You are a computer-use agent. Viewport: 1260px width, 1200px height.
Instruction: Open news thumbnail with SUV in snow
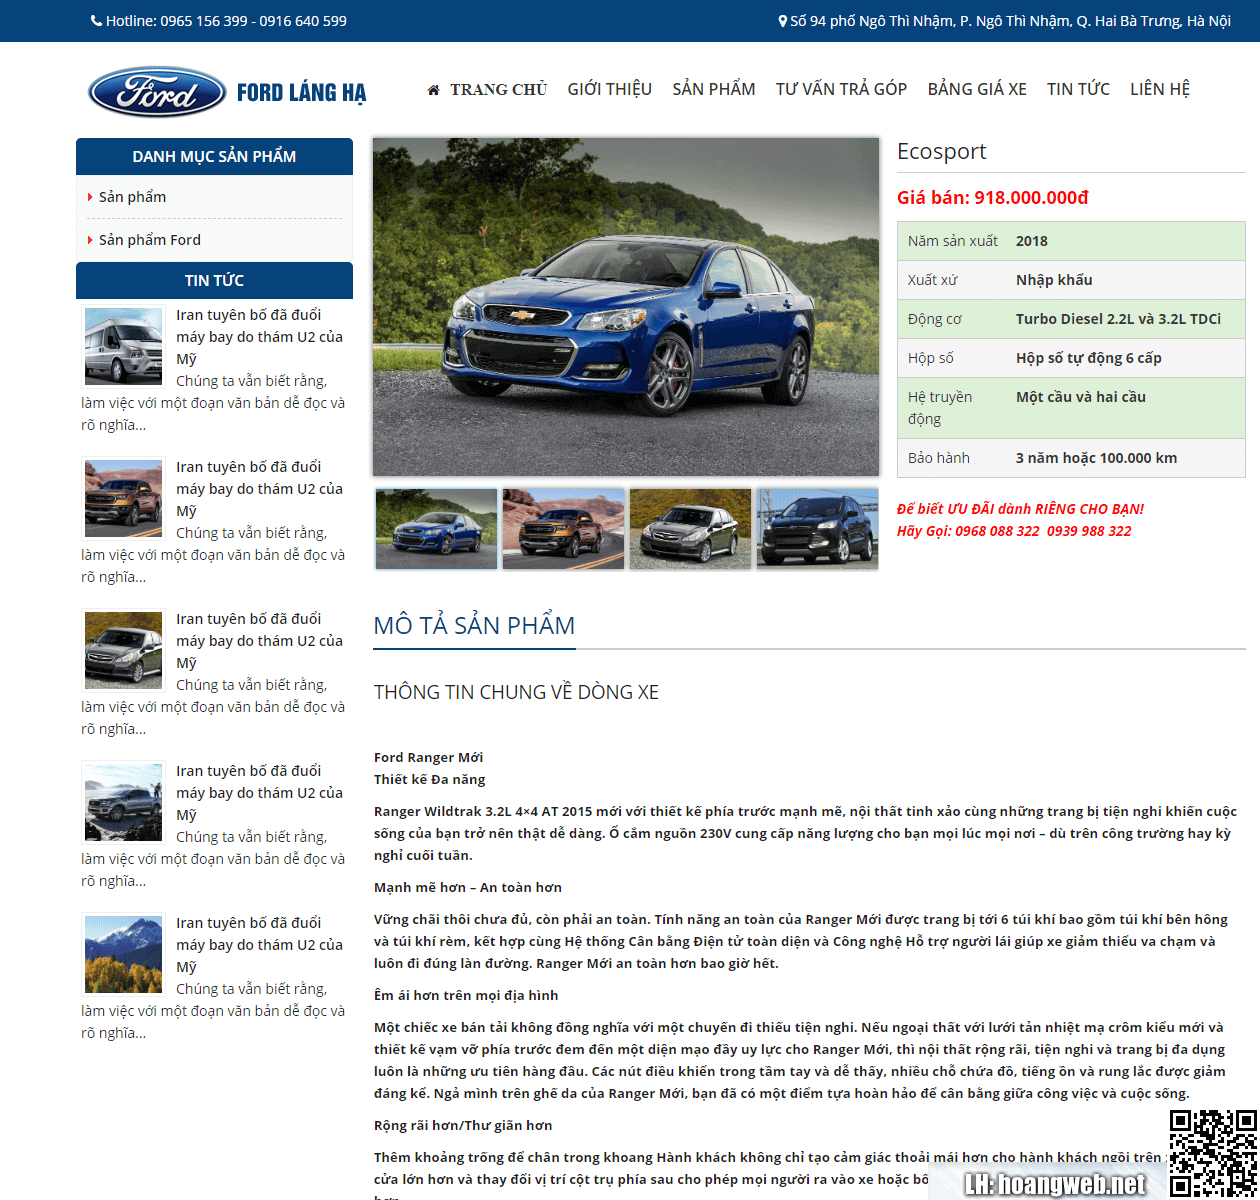[x=123, y=802]
